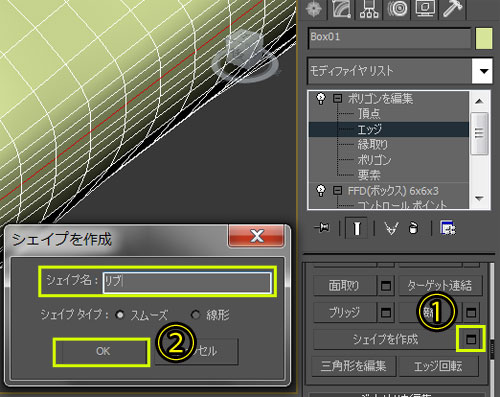Screen dimensions: 500x397
Task: Select スムーズ shape type radio
Action: (x=119, y=314)
